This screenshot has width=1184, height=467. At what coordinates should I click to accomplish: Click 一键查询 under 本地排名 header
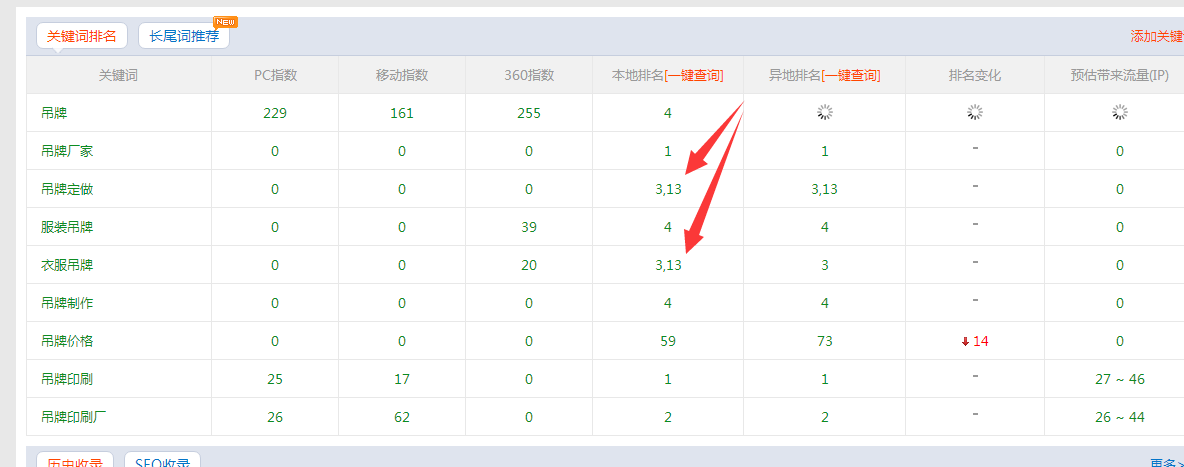pyautogui.click(x=694, y=75)
